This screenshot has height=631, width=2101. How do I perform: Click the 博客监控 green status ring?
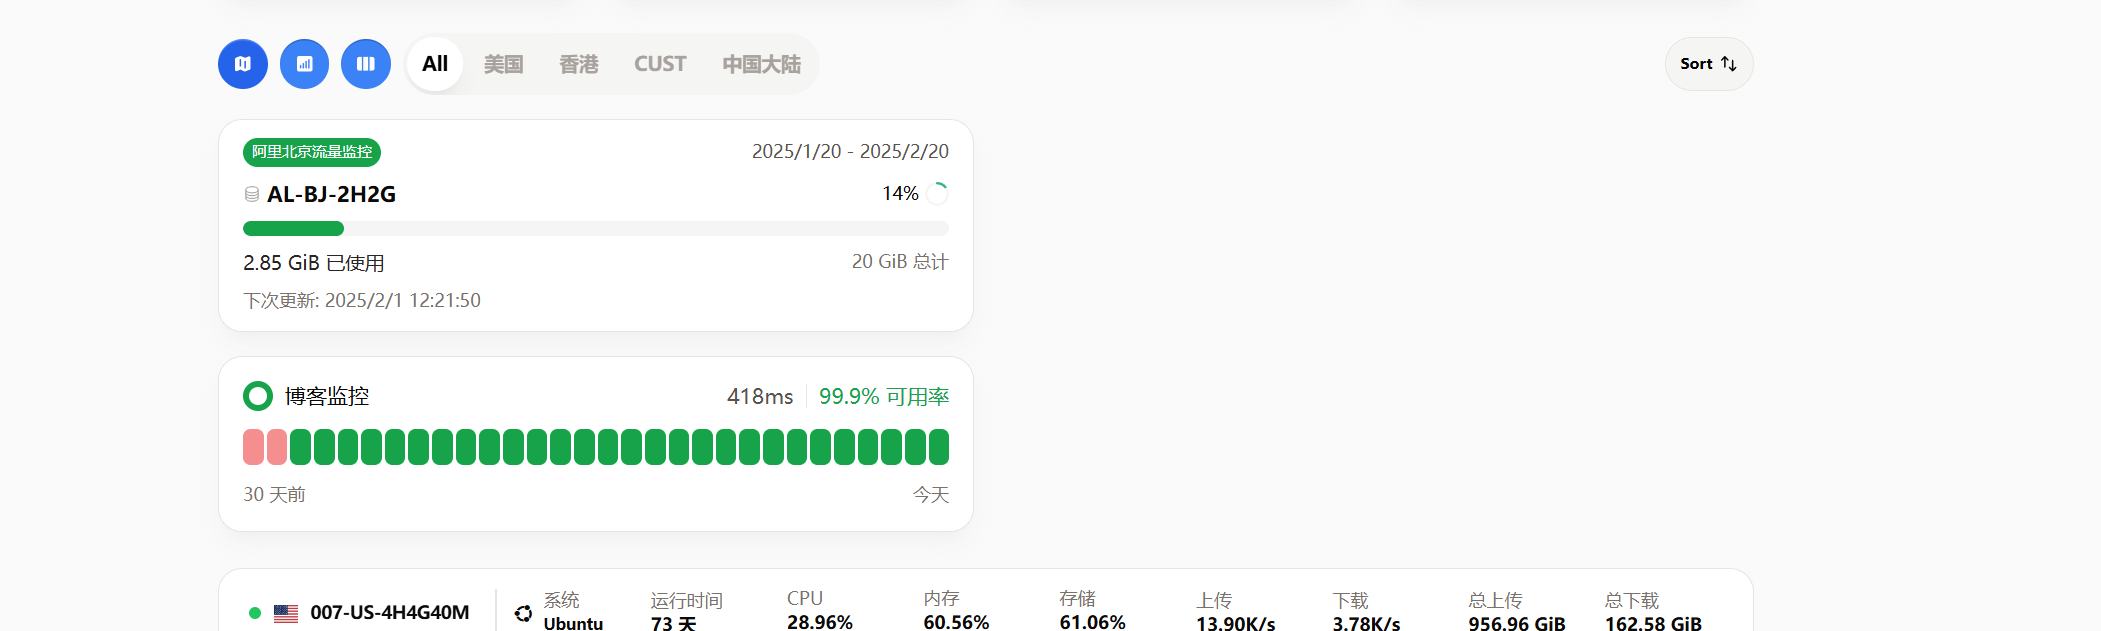click(x=258, y=396)
